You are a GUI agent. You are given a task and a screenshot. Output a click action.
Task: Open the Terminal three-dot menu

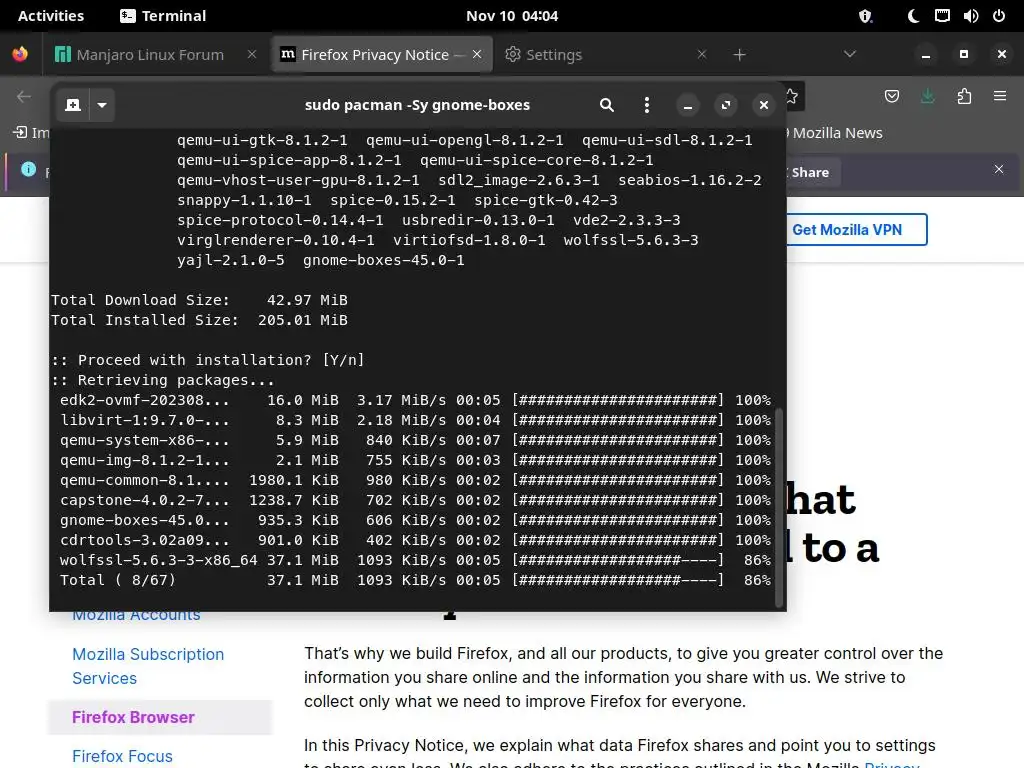pyautogui.click(x=647, y=105)
